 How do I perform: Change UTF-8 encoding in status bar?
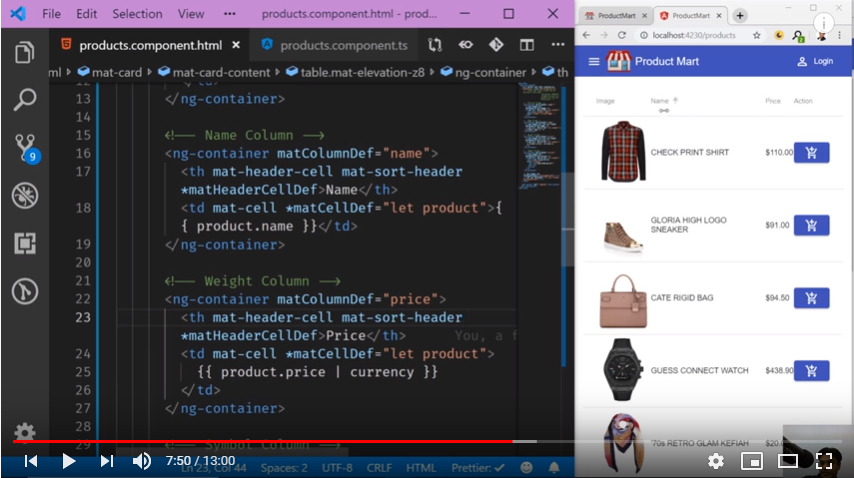coord(337,468)
